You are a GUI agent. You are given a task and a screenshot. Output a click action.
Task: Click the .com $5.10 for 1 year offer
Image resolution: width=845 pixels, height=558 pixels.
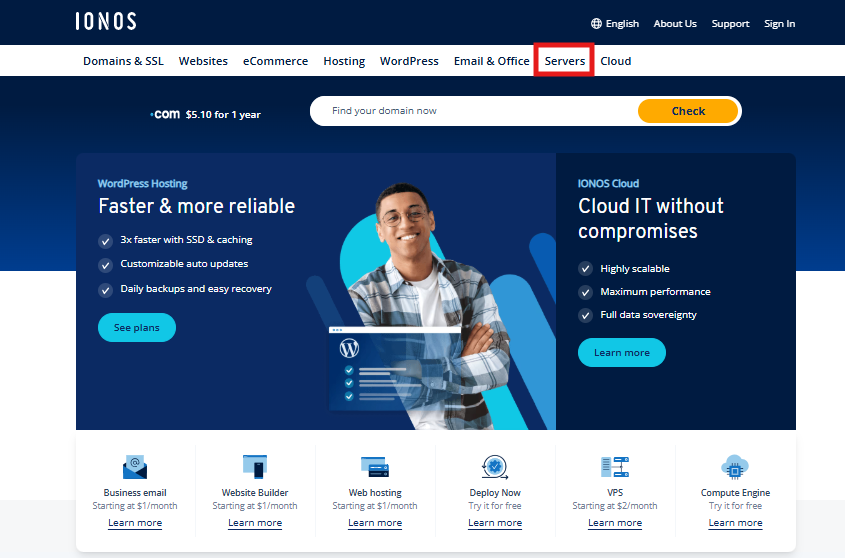pyautogui.click(x=205, y=114)
